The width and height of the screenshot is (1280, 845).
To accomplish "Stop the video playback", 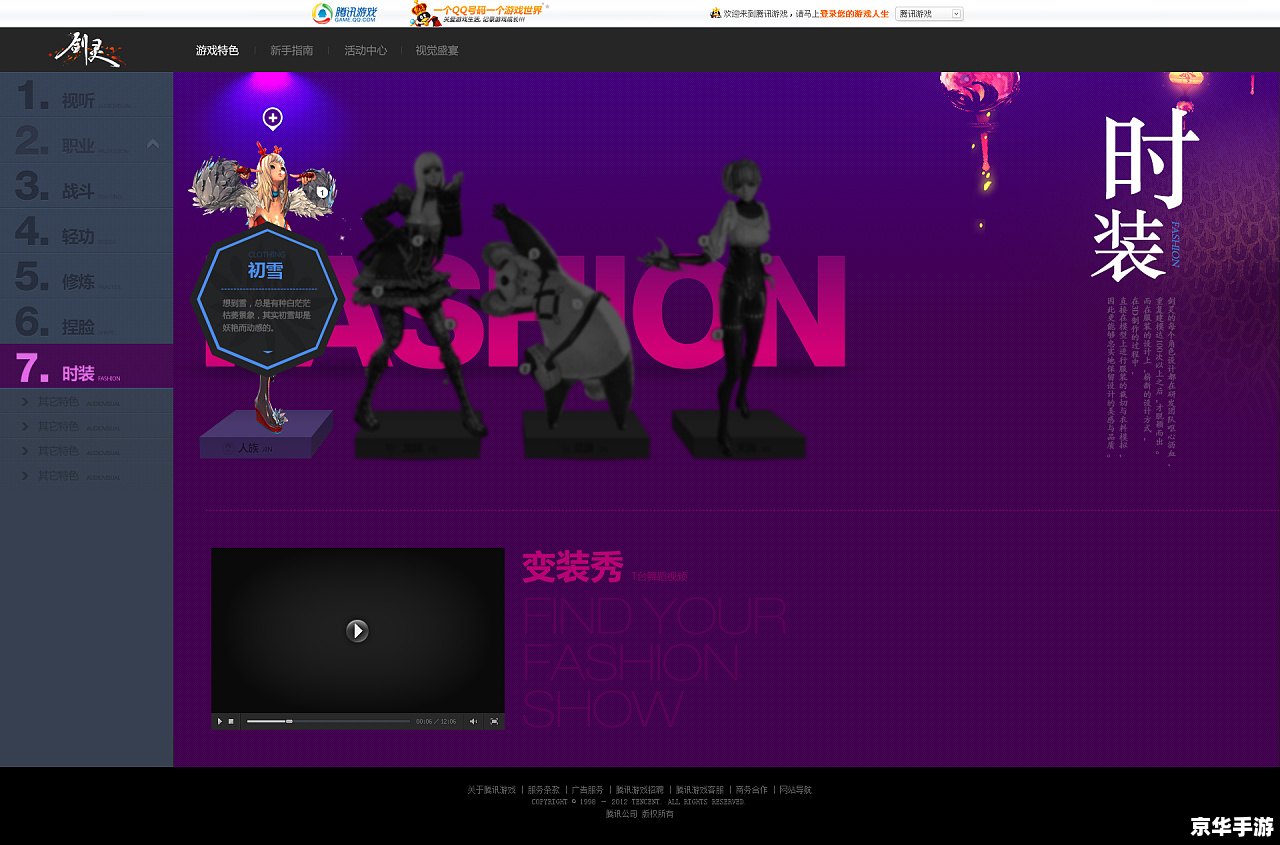I will (x=231, y=721).
